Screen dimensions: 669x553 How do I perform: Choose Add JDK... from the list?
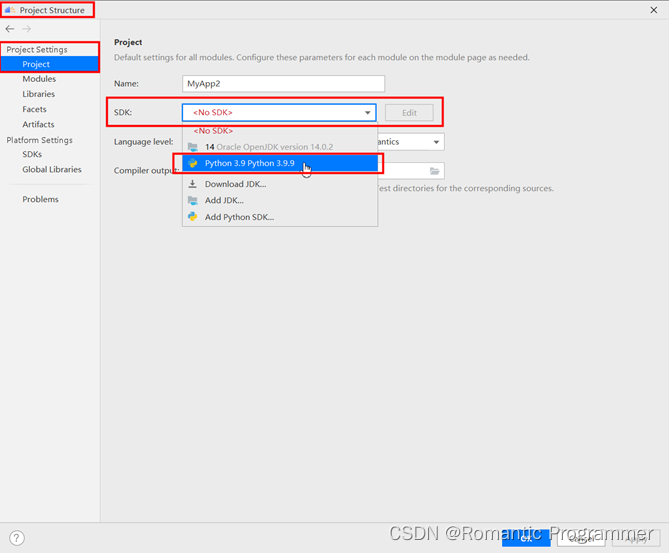280,200
